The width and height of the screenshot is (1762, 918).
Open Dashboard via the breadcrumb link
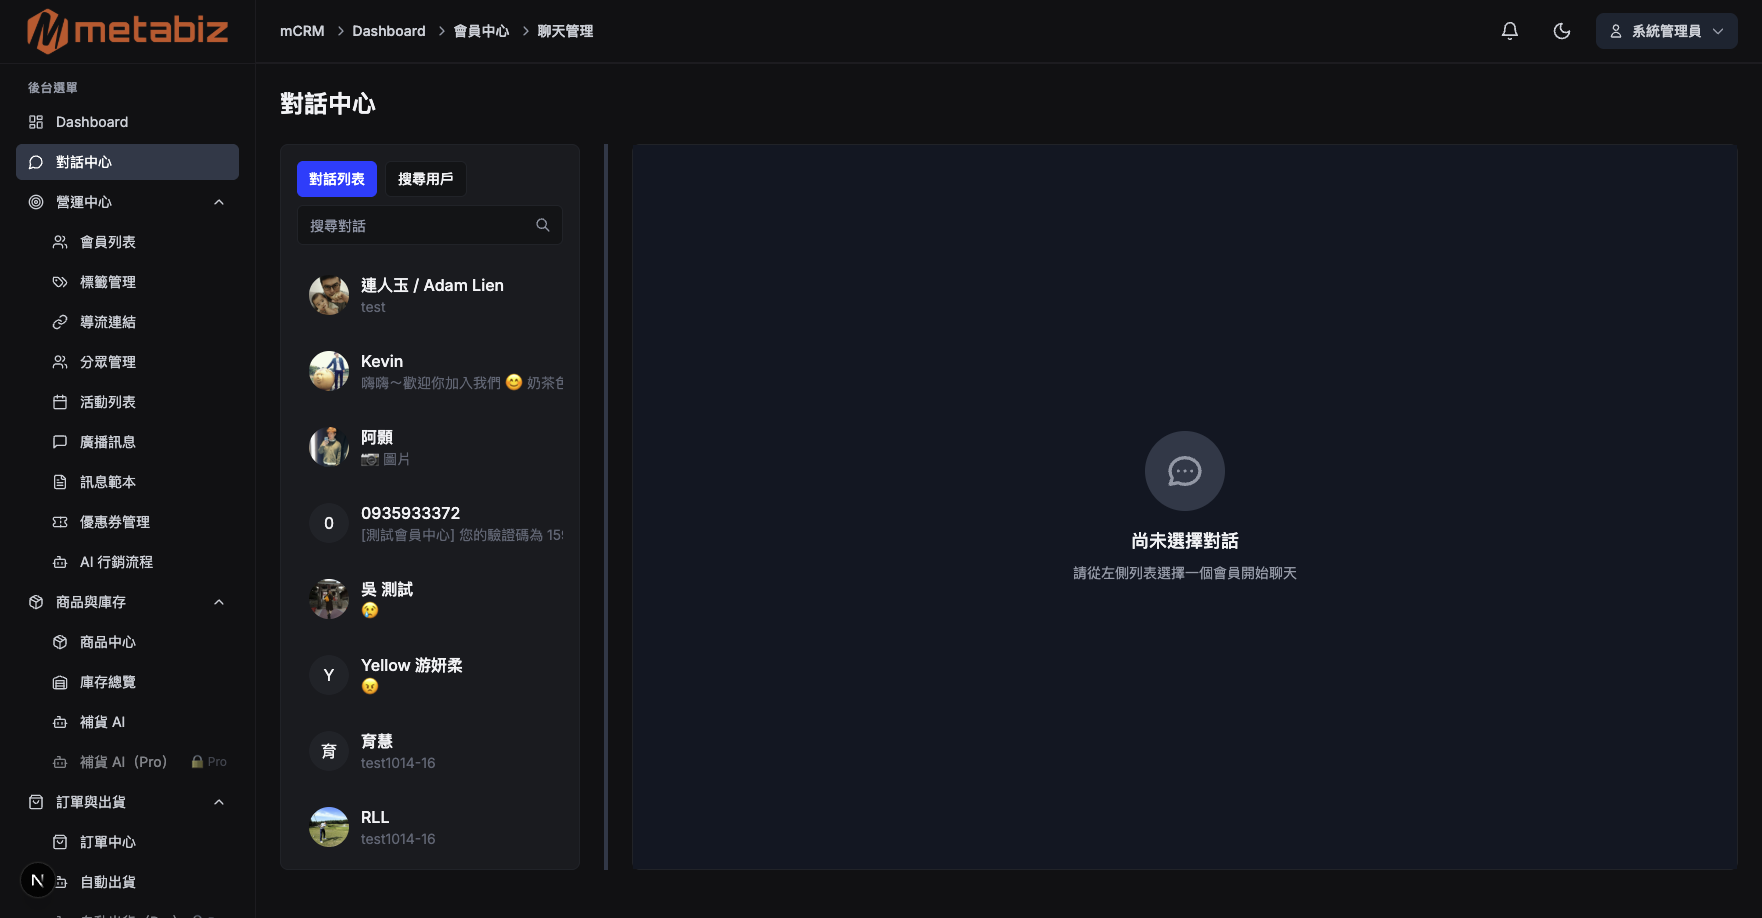coord(389,31)
